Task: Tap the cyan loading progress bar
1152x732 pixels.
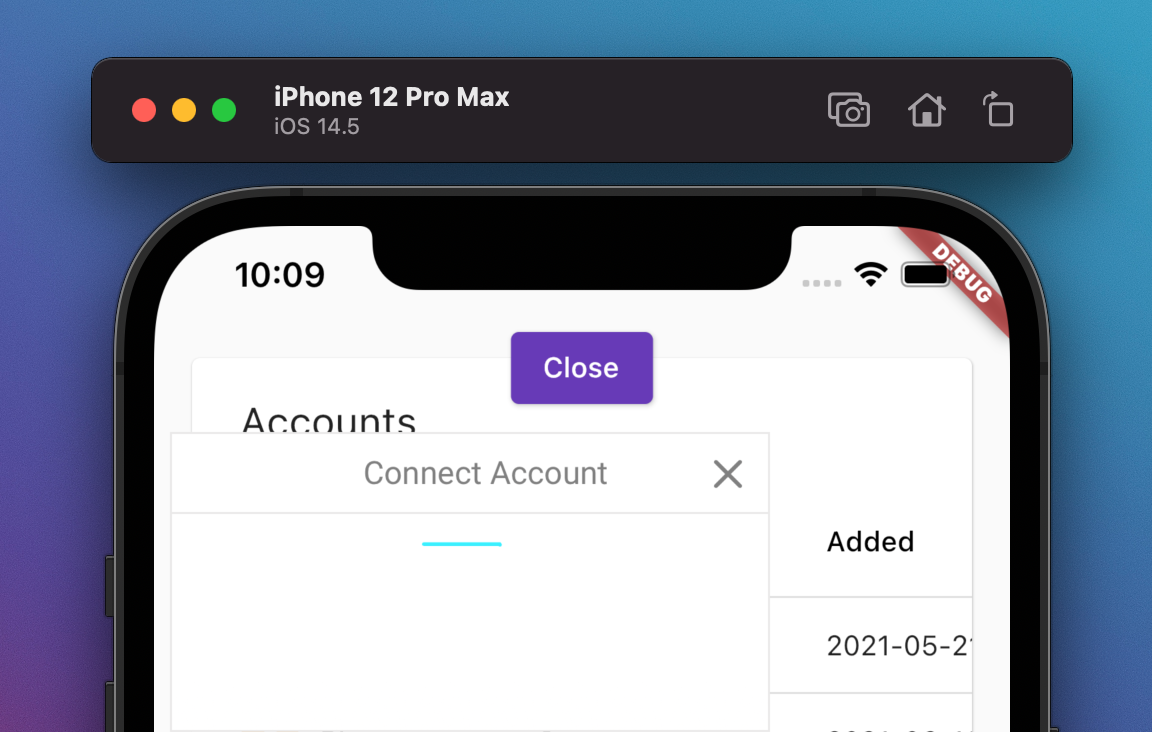Action: coord(462,542)
